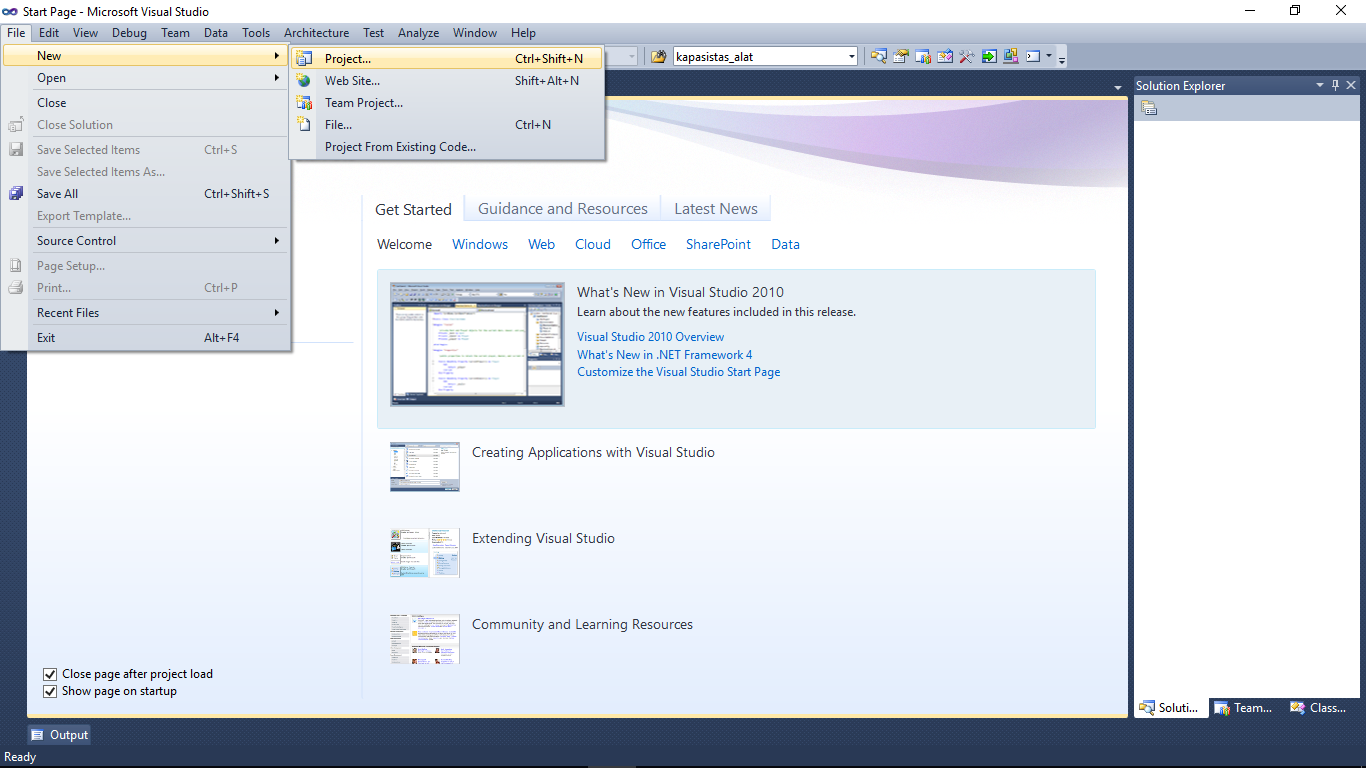Click the Properties Window toolbar icon
Image resolution: width=1366 pixels, height=768 pixels.
(x=901, y=56)
